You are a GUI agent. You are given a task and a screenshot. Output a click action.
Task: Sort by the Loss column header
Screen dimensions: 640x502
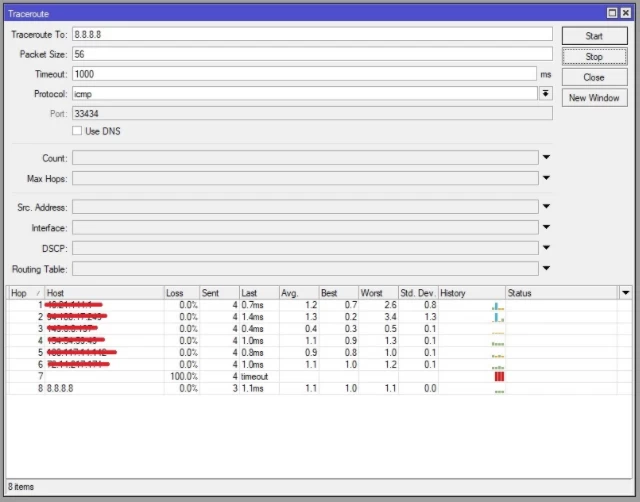click(182, 293)
